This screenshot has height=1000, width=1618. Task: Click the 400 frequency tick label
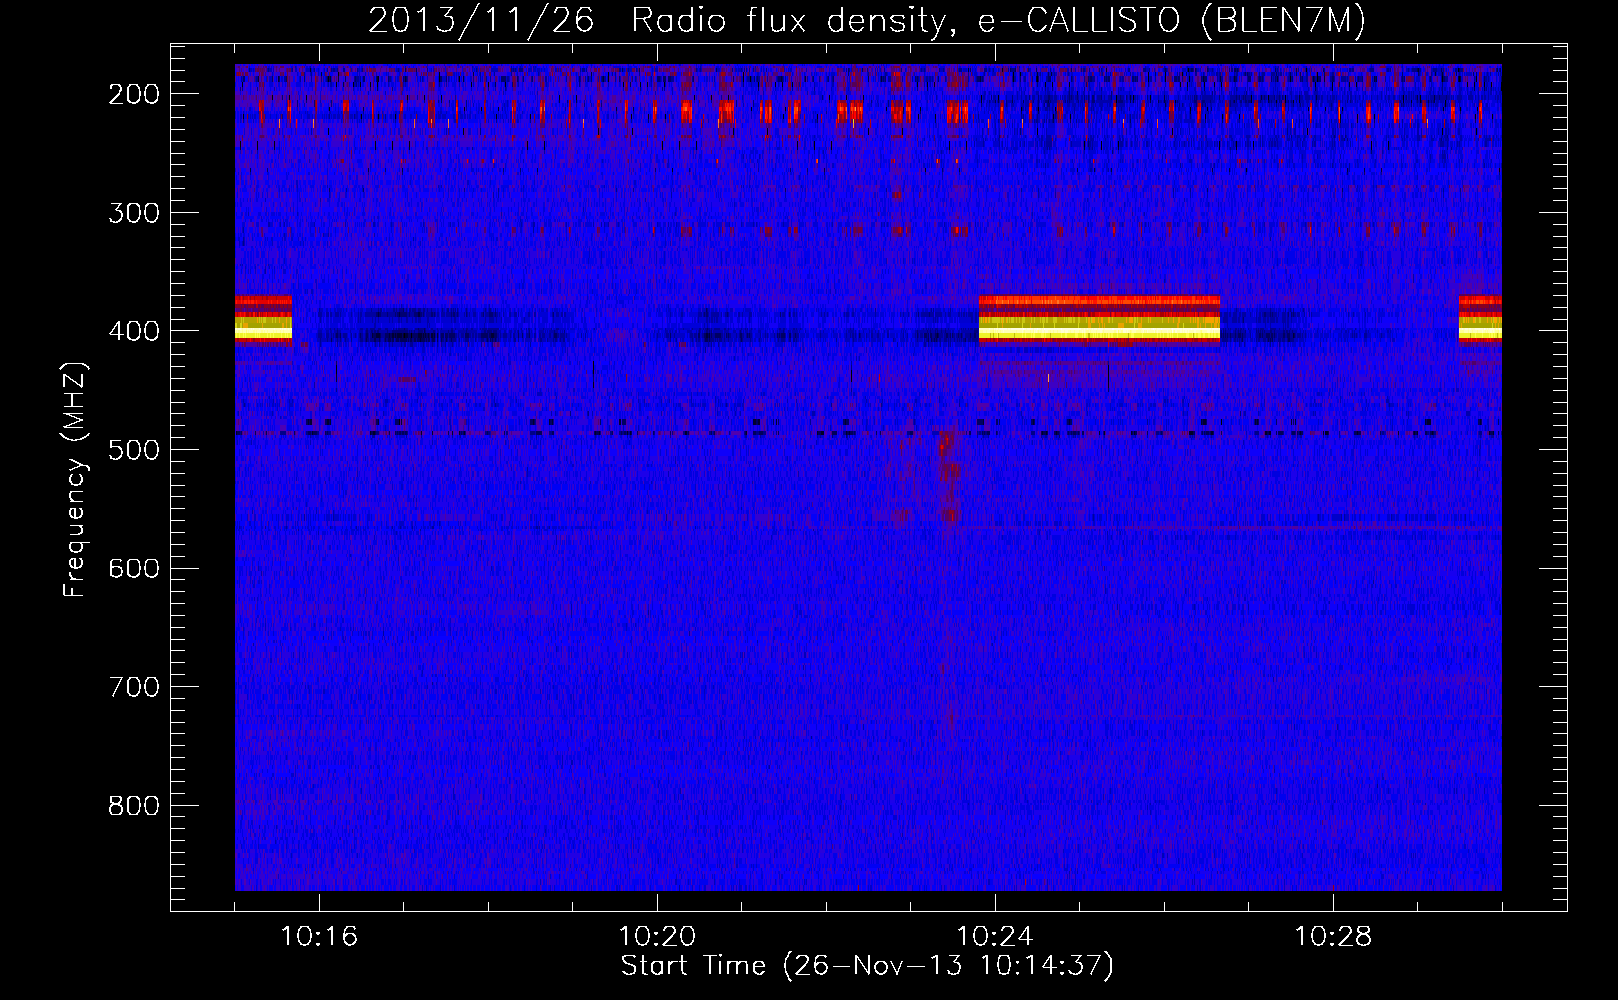[134, 331]
